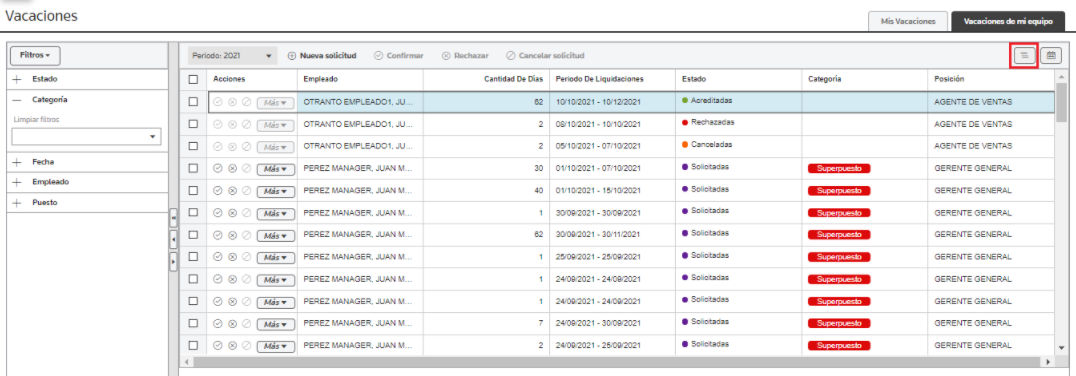Cancel icon in the 30-day PEREZ MANAGER row

(x=246, y=169)
